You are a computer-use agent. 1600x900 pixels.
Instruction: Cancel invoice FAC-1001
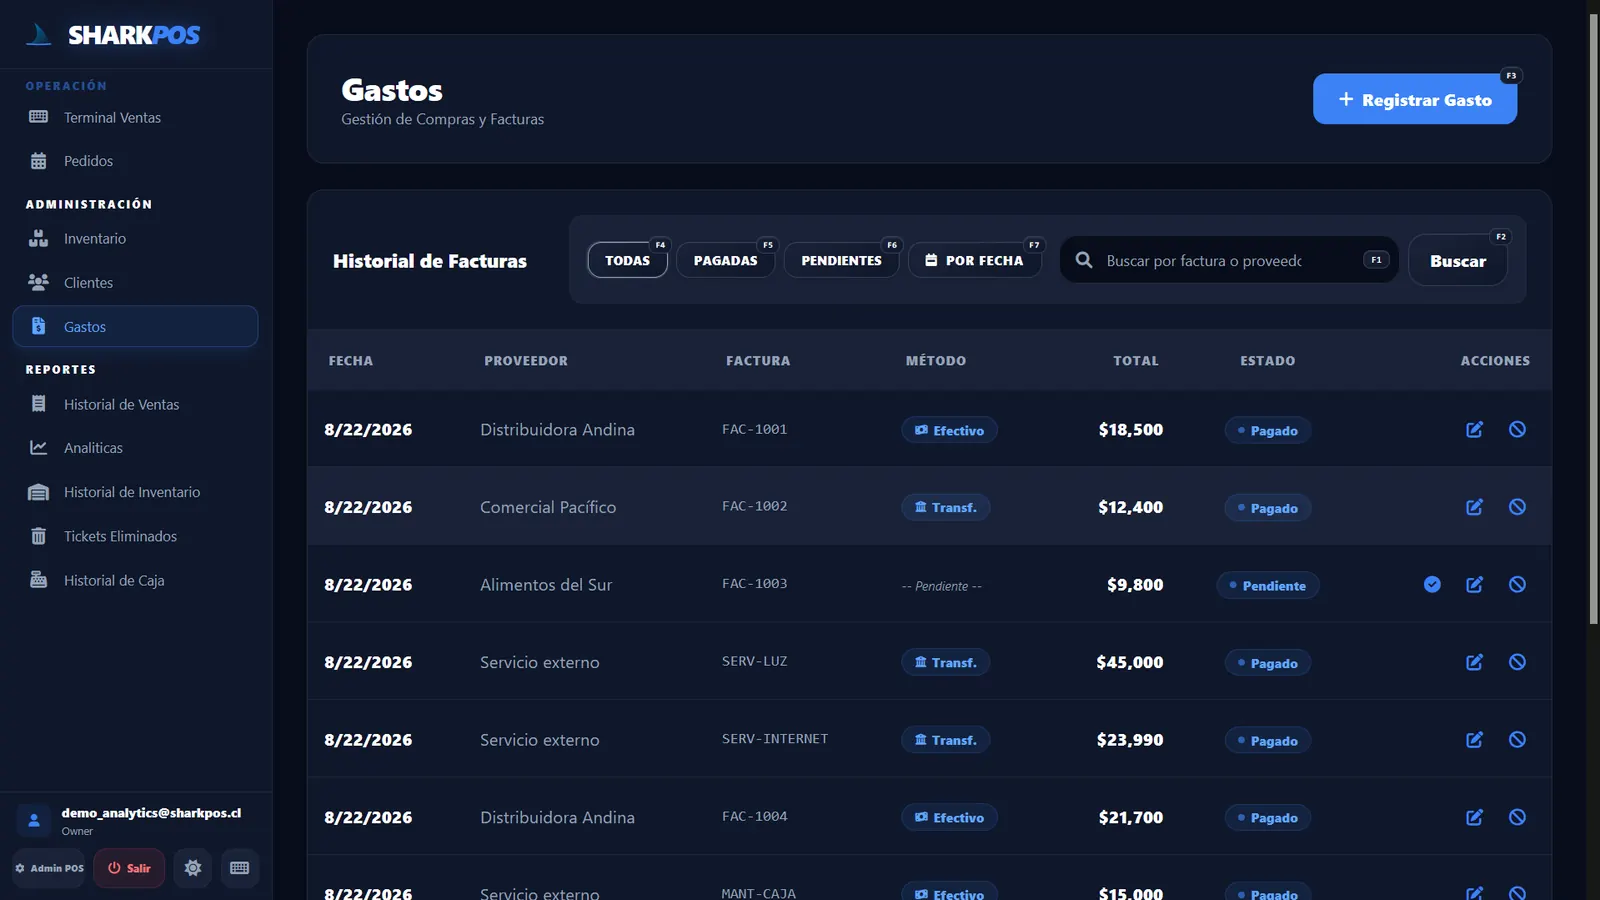1517,429
